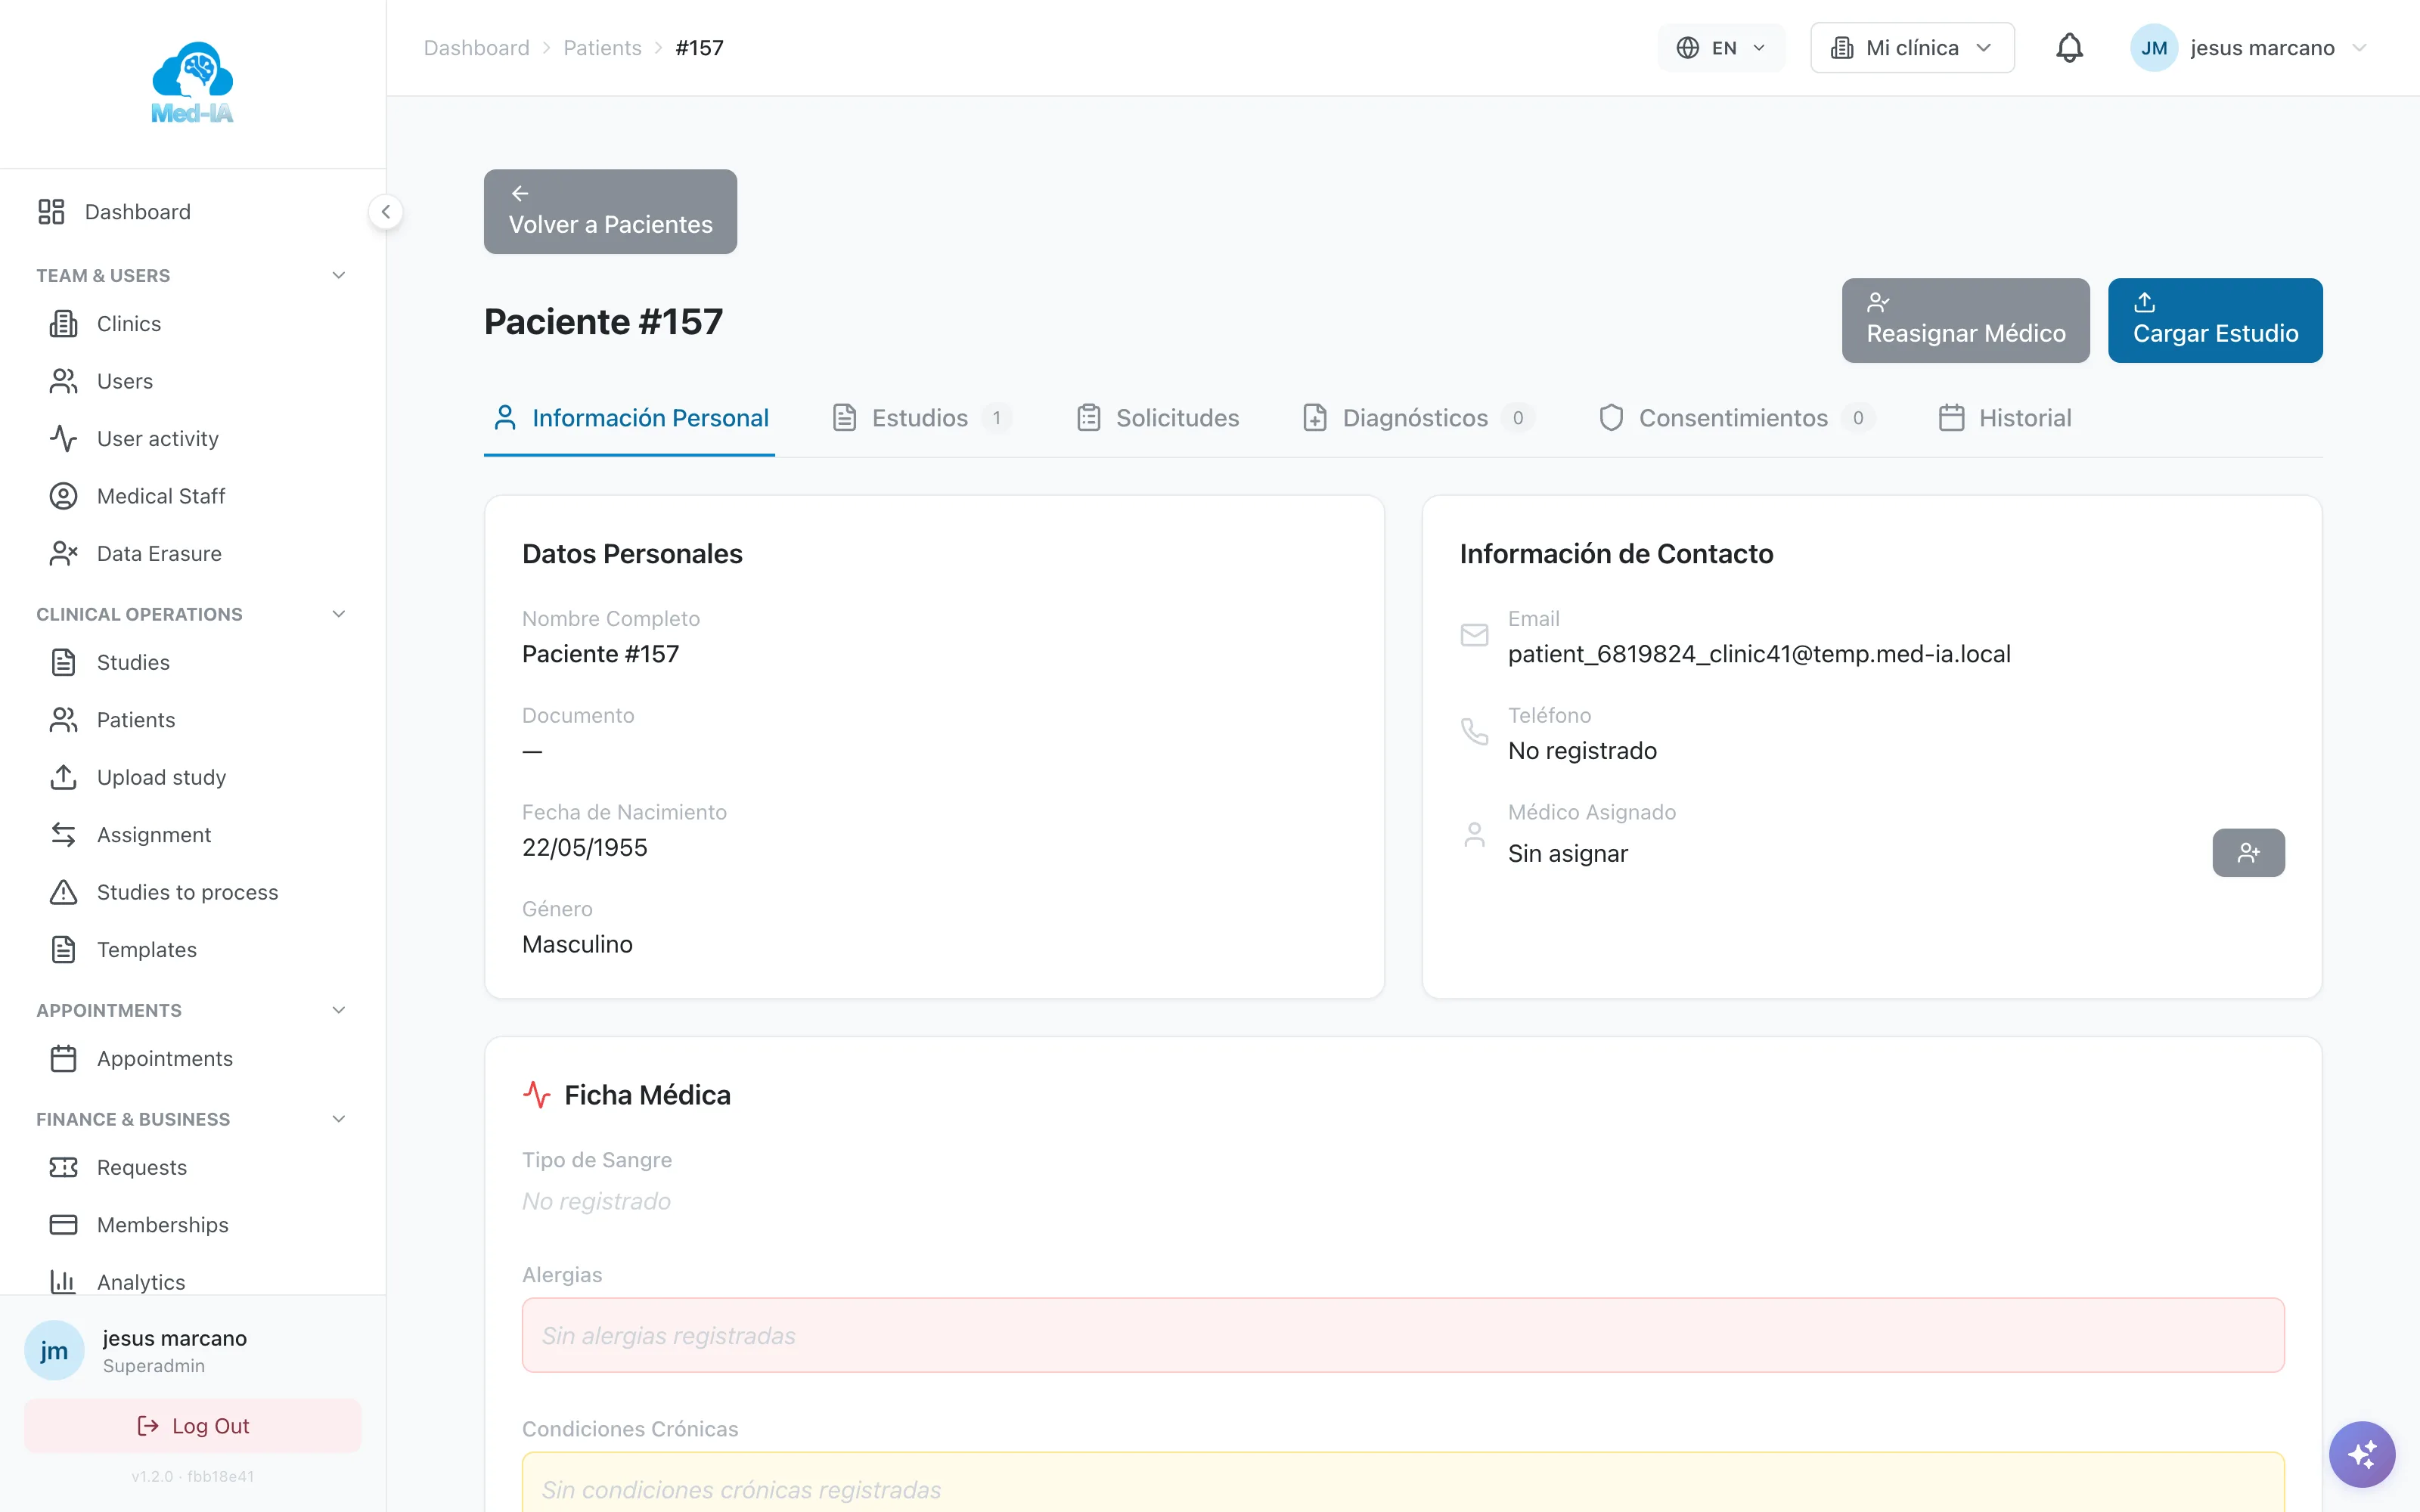Screen dimensions: 2420x1512
Task: Click the Dashboard breadcrumb link
Action: tap(476, 48)
